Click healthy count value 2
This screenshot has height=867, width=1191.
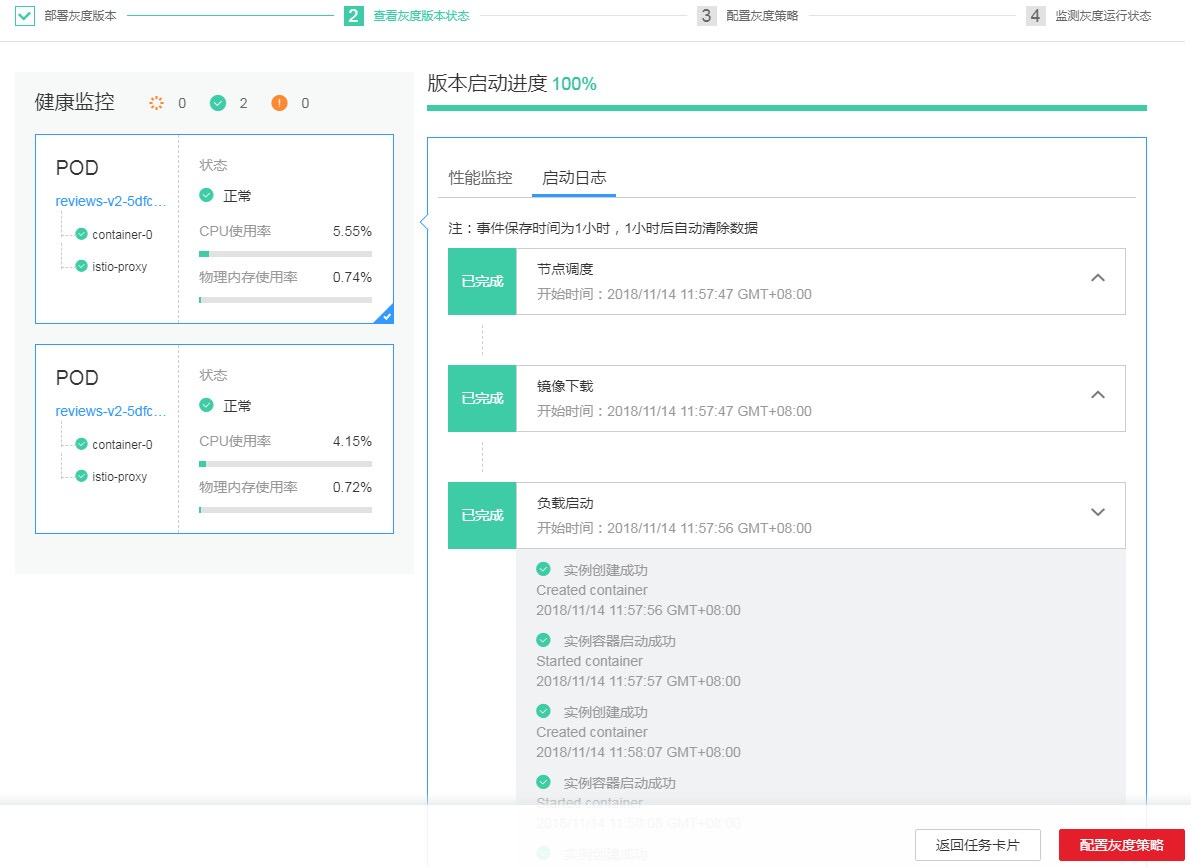243,103
